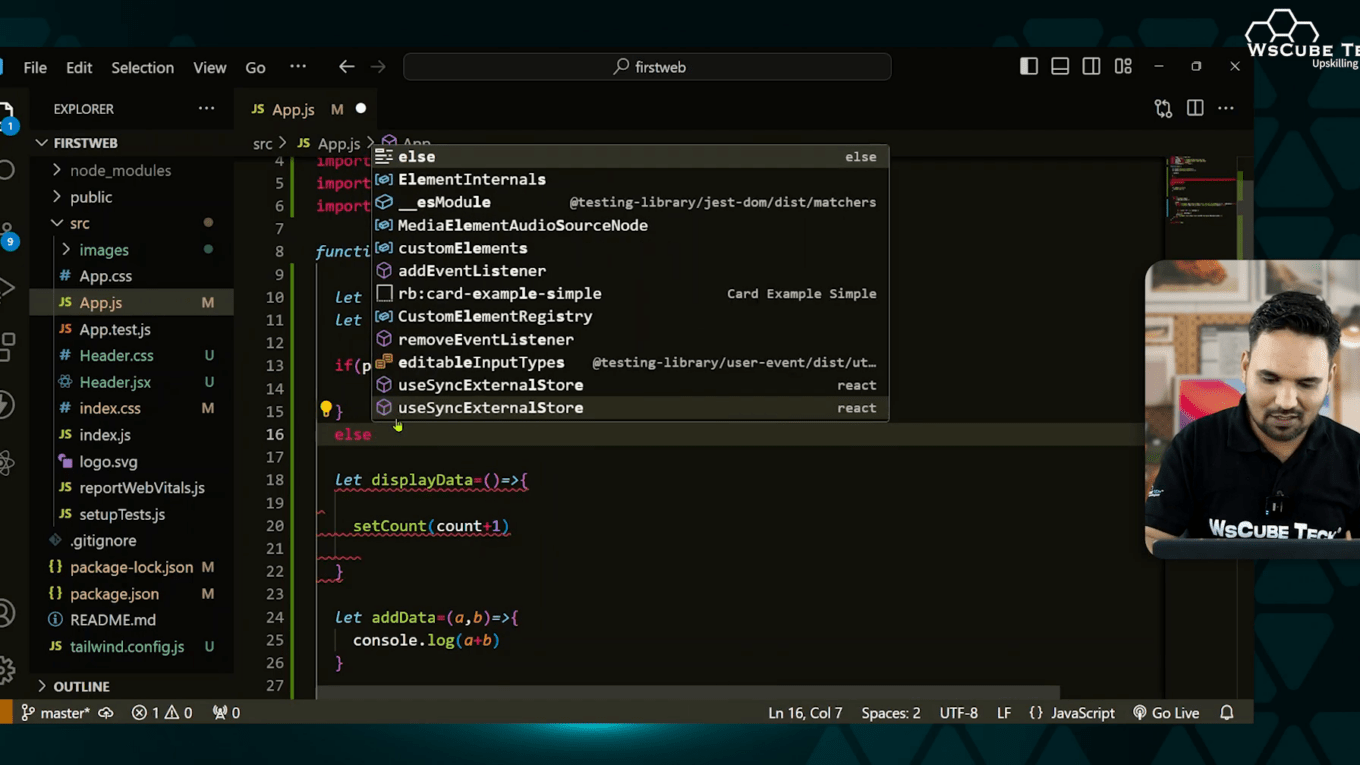Show more menu bar items via ellipsis
Viewport: 1360px width, 765px height.
(x=298, y=67)
